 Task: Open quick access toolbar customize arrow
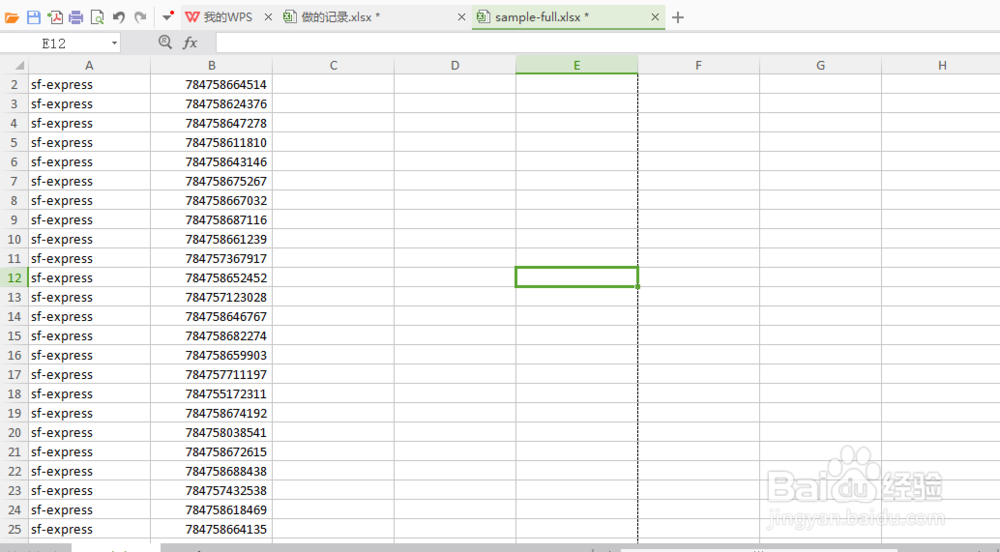click(x=168, y=17)
